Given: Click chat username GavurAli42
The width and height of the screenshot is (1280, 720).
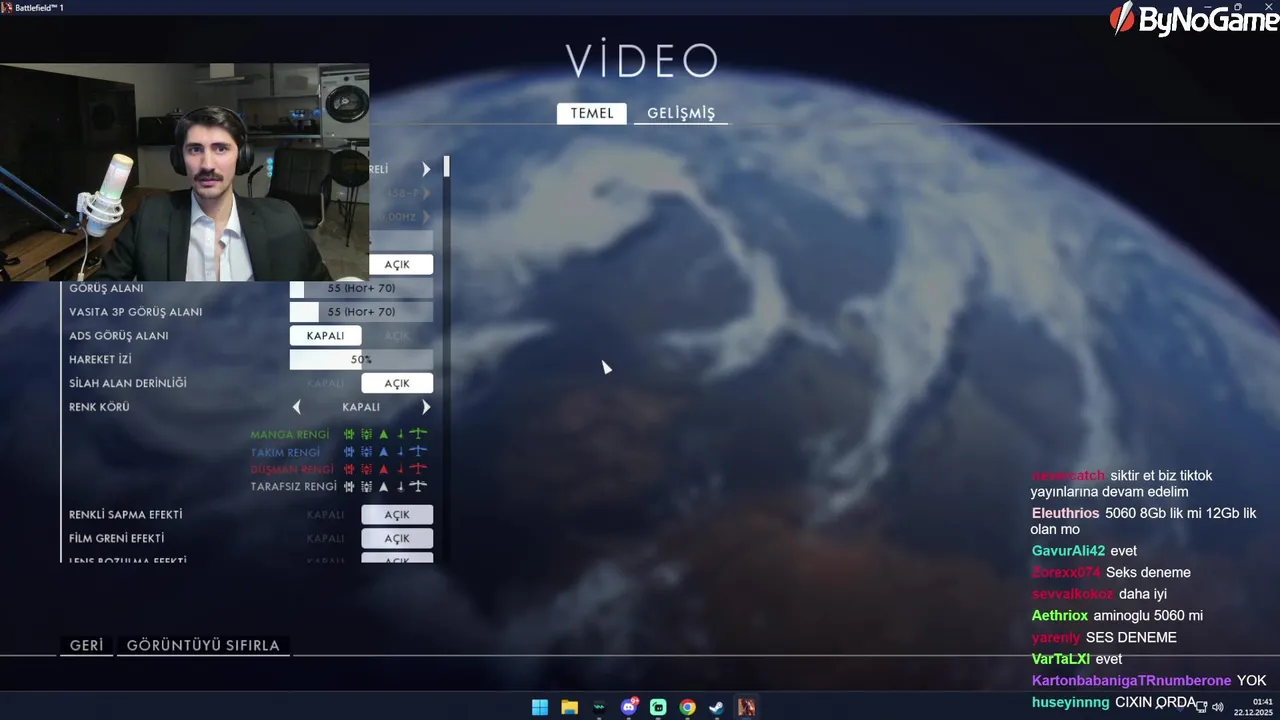Looking at the screenshot, I should pyautogui.click(x=1068, y=551).
